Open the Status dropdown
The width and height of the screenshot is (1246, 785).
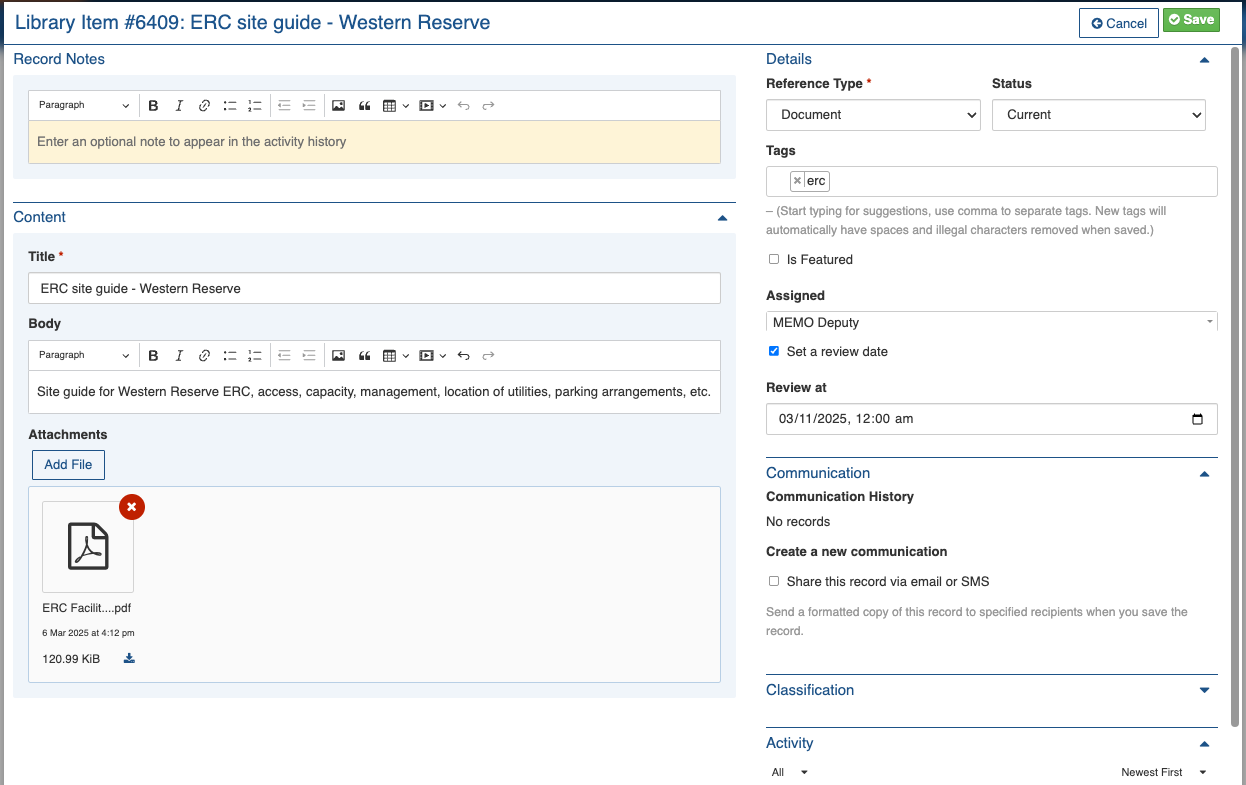[x=1098, y=115]
